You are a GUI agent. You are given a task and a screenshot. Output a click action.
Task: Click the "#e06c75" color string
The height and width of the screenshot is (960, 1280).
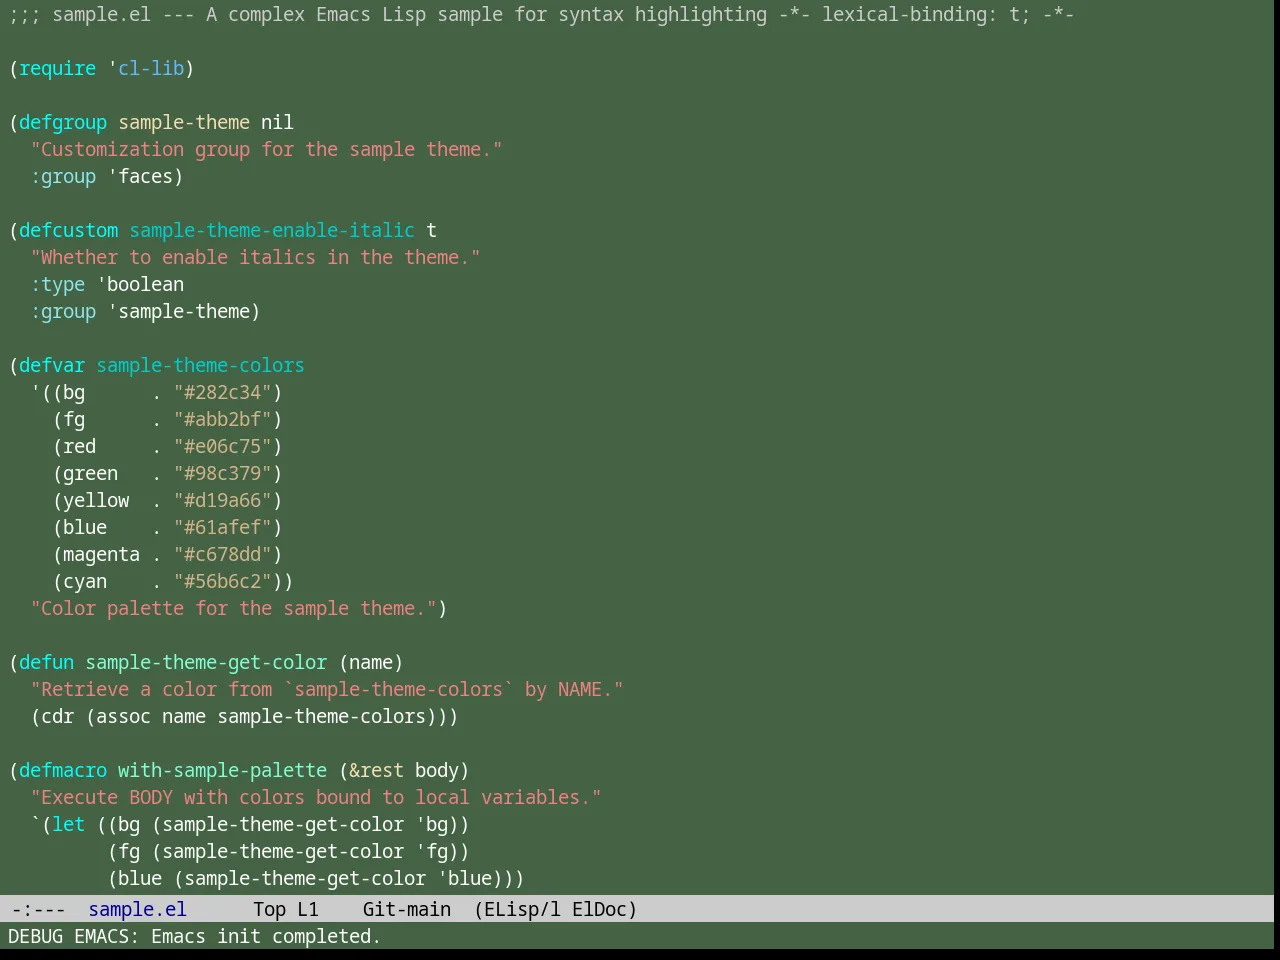223,446
